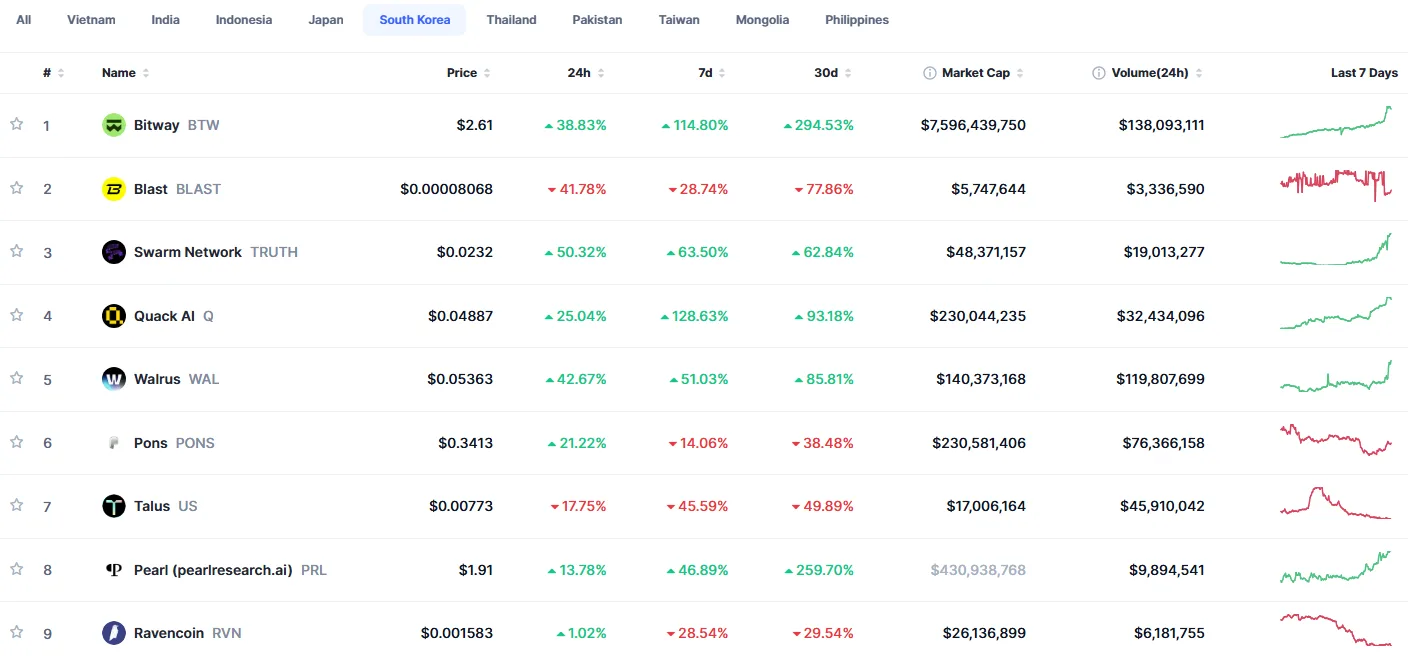The width and height of the screenshot is (1408, 660).
Task: Sort by 30d change column
Action: pyautogui.click(x=834, y=73)
